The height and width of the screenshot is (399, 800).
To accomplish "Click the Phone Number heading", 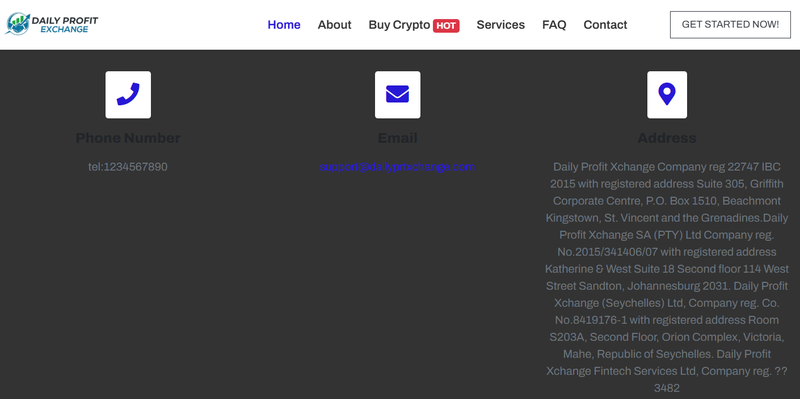I will click(x=128, y=138).
